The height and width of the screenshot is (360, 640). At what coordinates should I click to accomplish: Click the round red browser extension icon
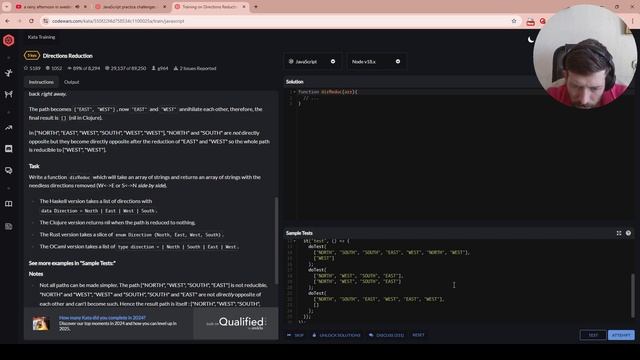pyautogui.click(x=542, y=21)
